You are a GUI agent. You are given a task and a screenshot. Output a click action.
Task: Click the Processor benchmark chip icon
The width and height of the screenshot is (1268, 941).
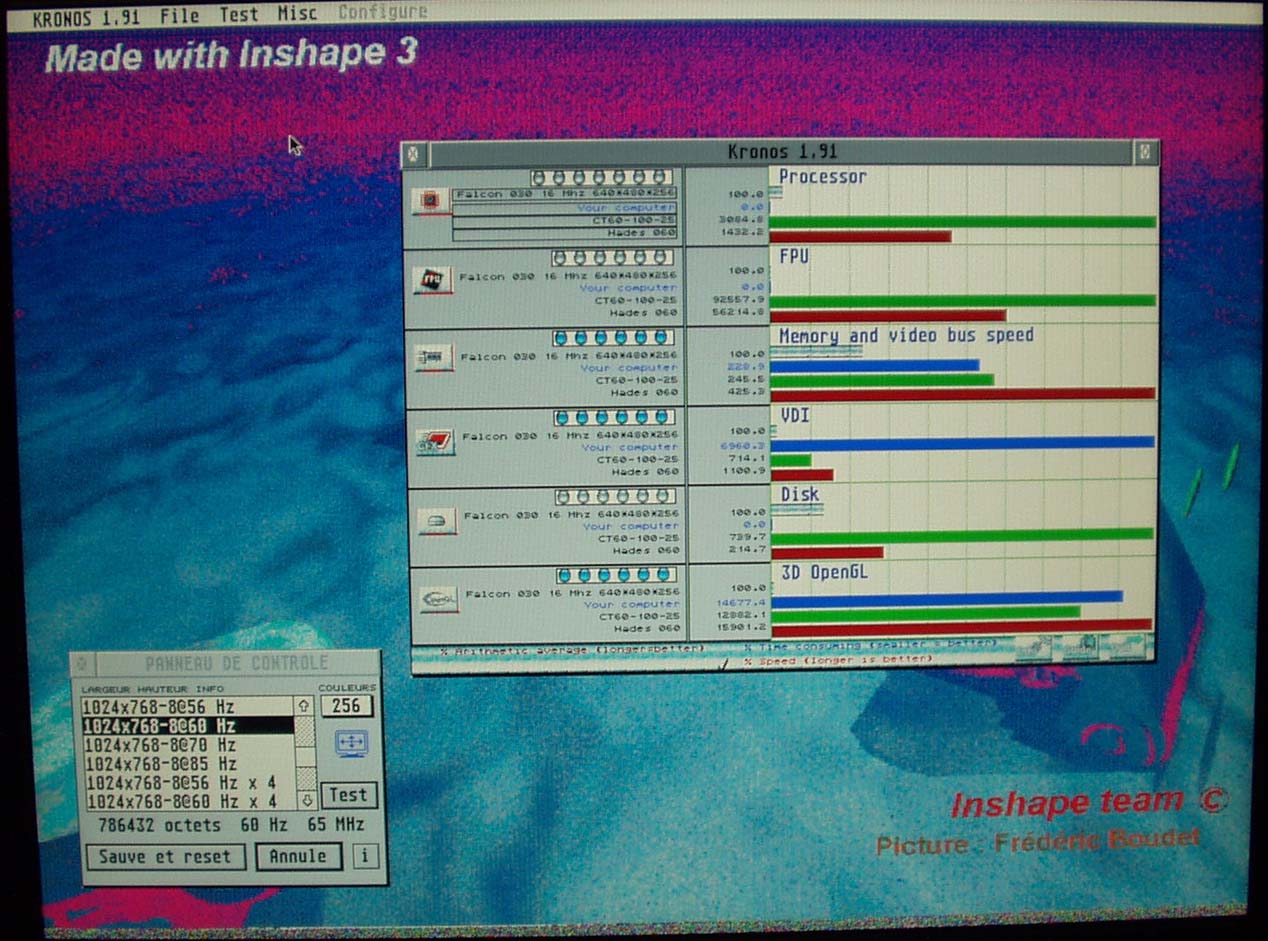tap(430, 201)
